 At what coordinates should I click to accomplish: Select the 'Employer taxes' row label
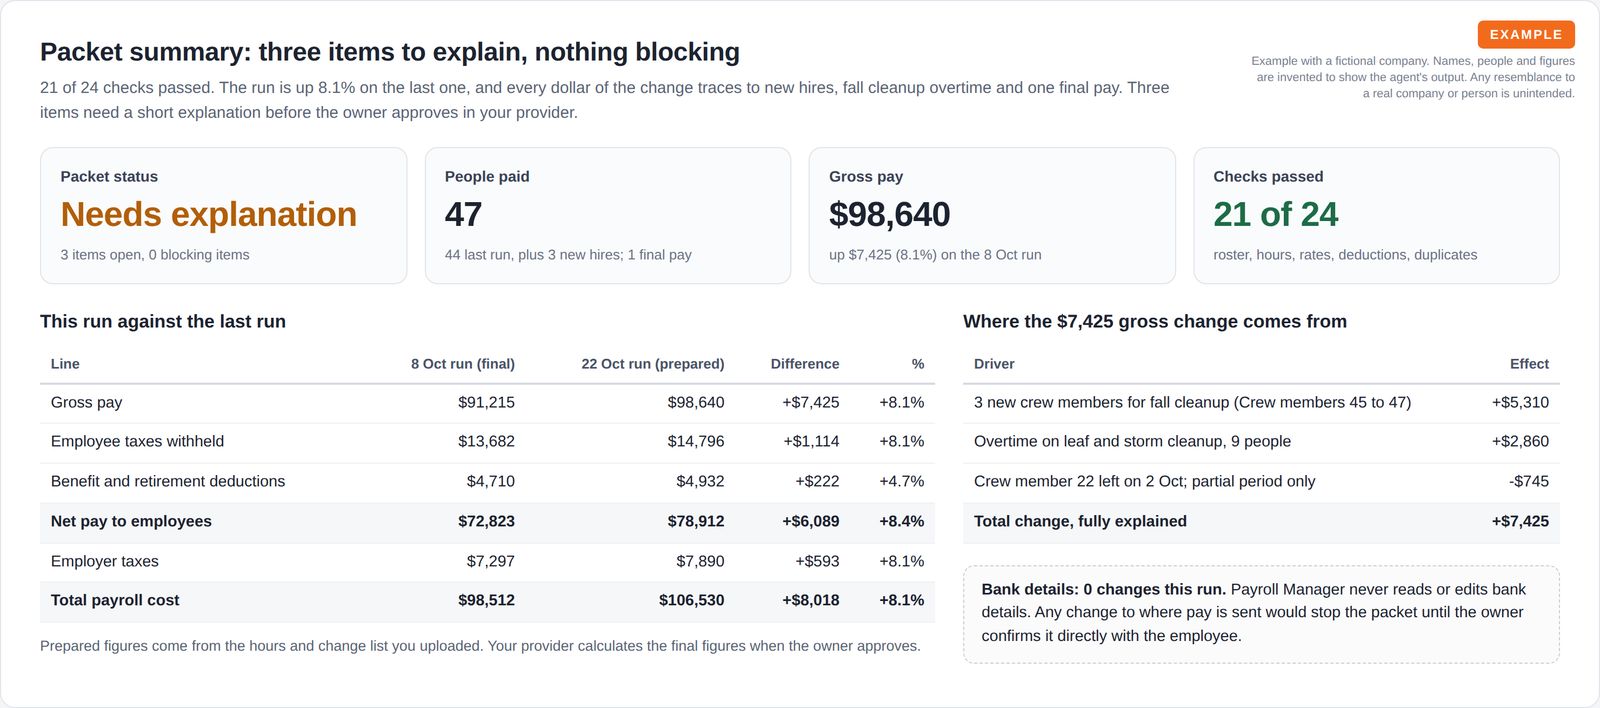[105, 561]
